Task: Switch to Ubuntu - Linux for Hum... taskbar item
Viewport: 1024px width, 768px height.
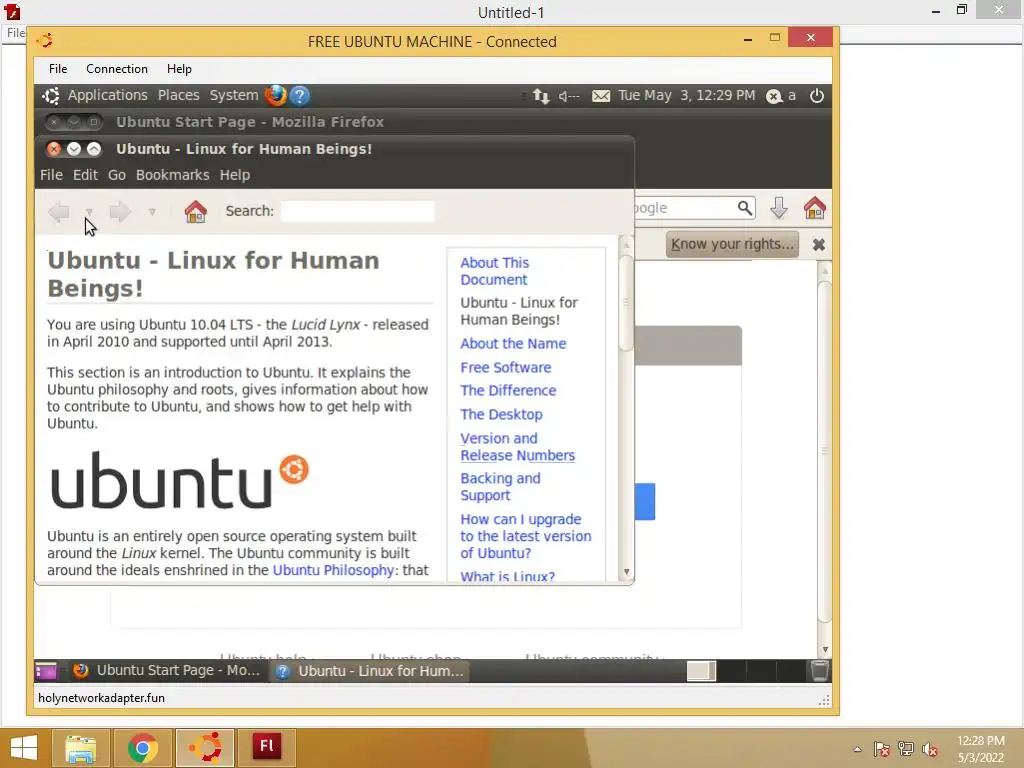Action: (370, 671)
